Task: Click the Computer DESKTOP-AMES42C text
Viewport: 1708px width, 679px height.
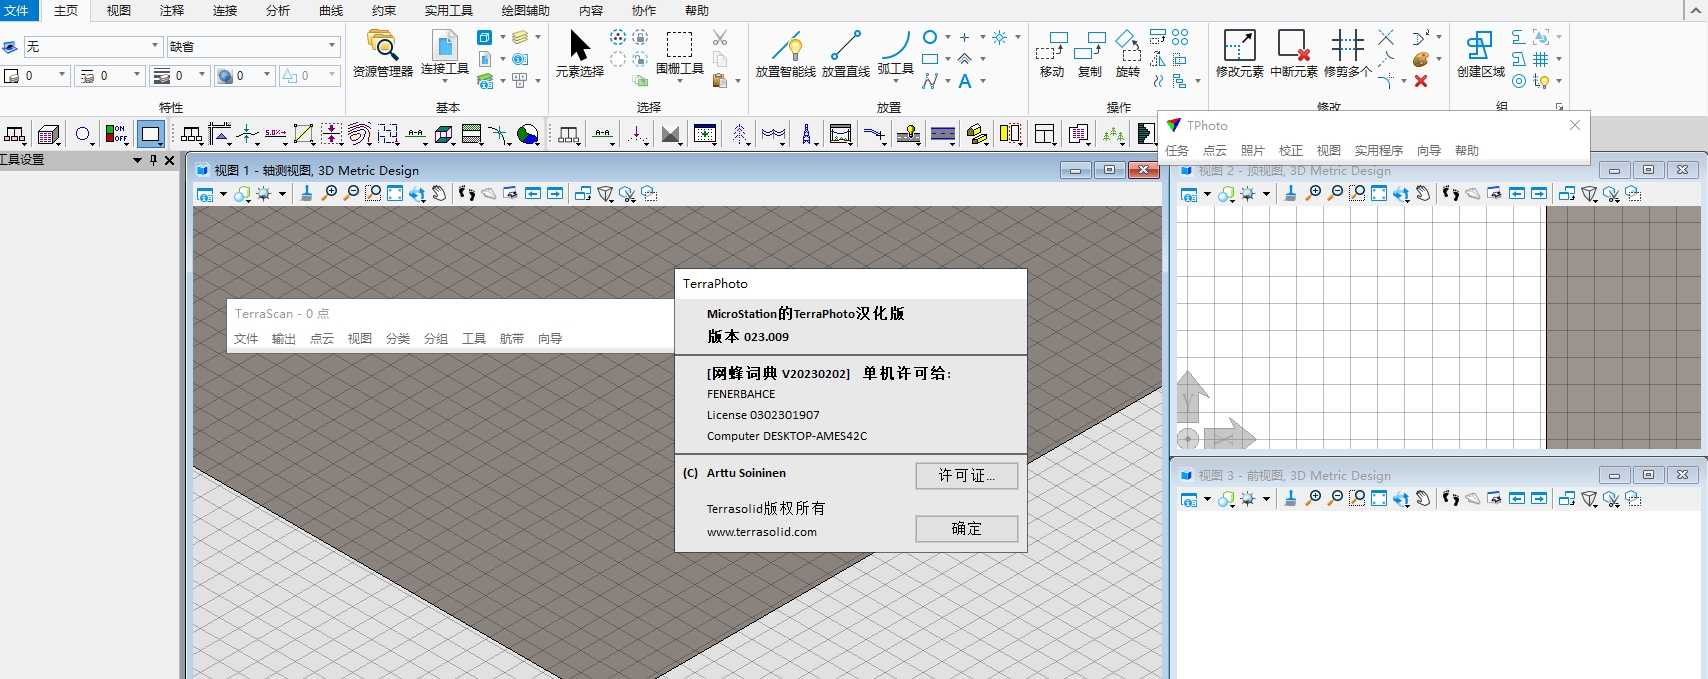Action: [x=787, y=436]
